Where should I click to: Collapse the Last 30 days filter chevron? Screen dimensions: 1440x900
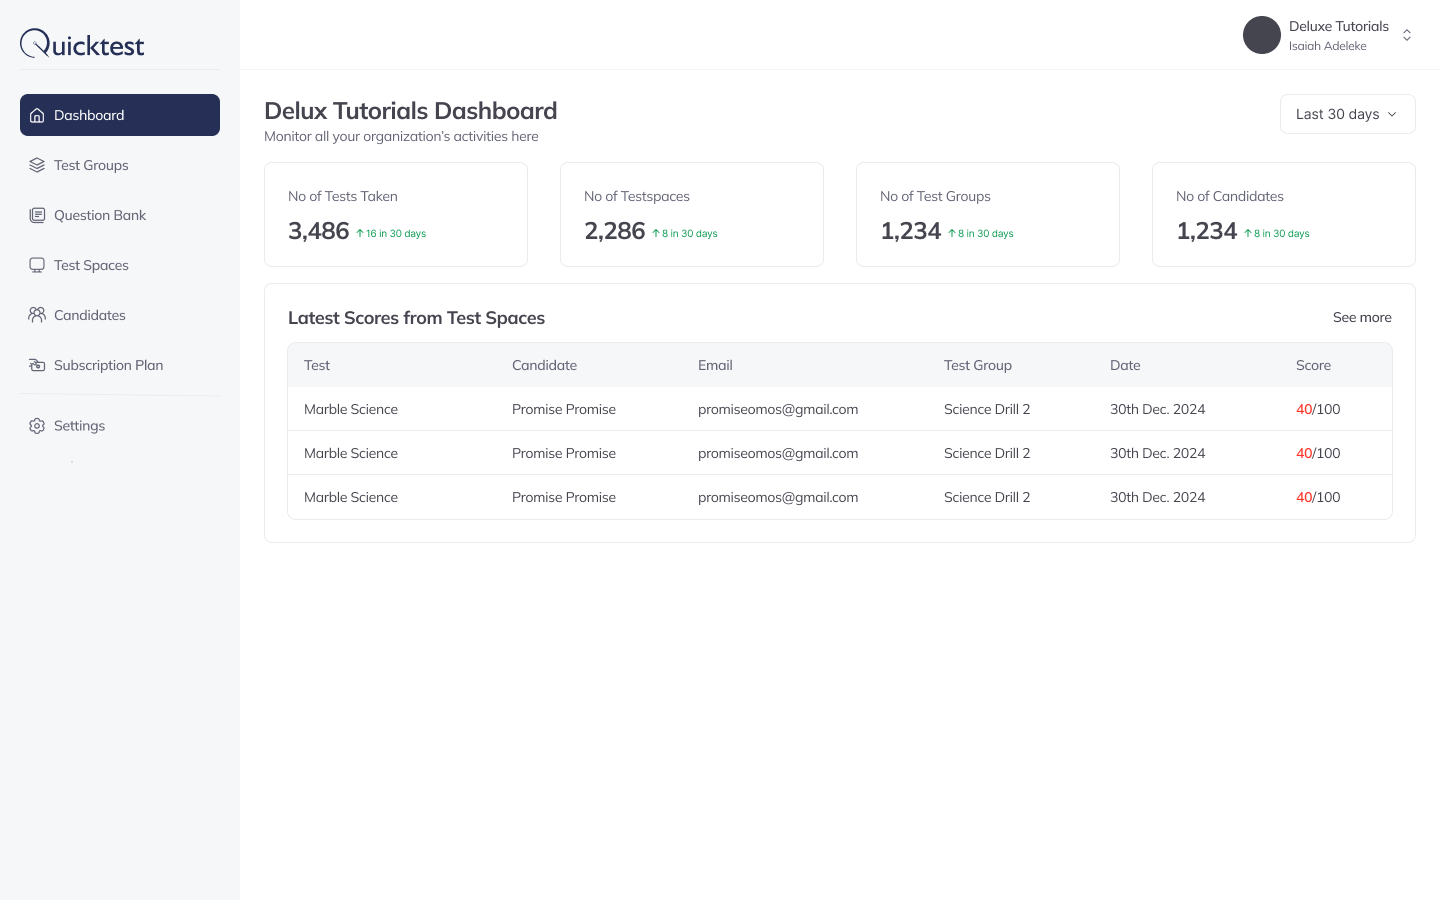click(1392, 114)
